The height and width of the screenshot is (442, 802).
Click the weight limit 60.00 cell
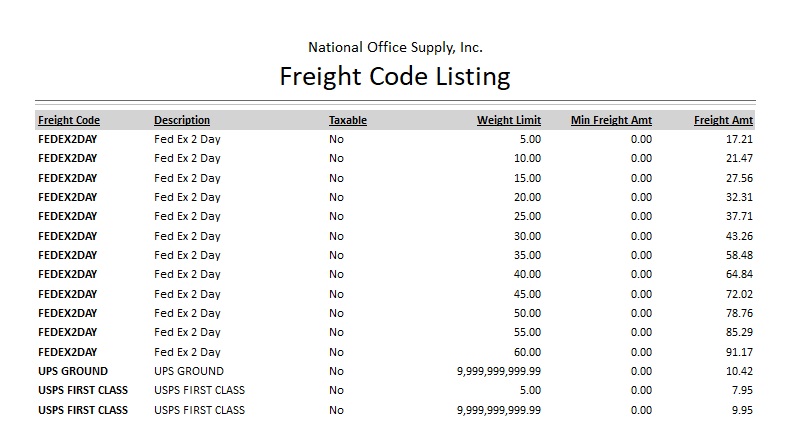tap(527, 352)
